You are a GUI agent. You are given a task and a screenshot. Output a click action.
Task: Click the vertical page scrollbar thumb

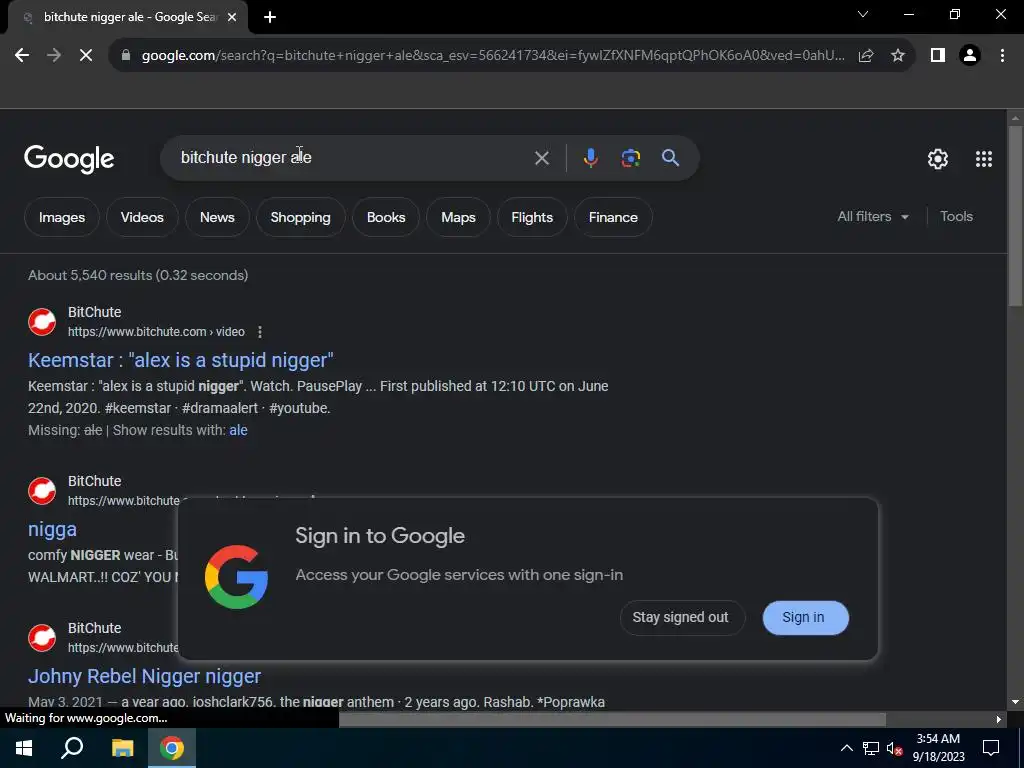coord(1015,216)
